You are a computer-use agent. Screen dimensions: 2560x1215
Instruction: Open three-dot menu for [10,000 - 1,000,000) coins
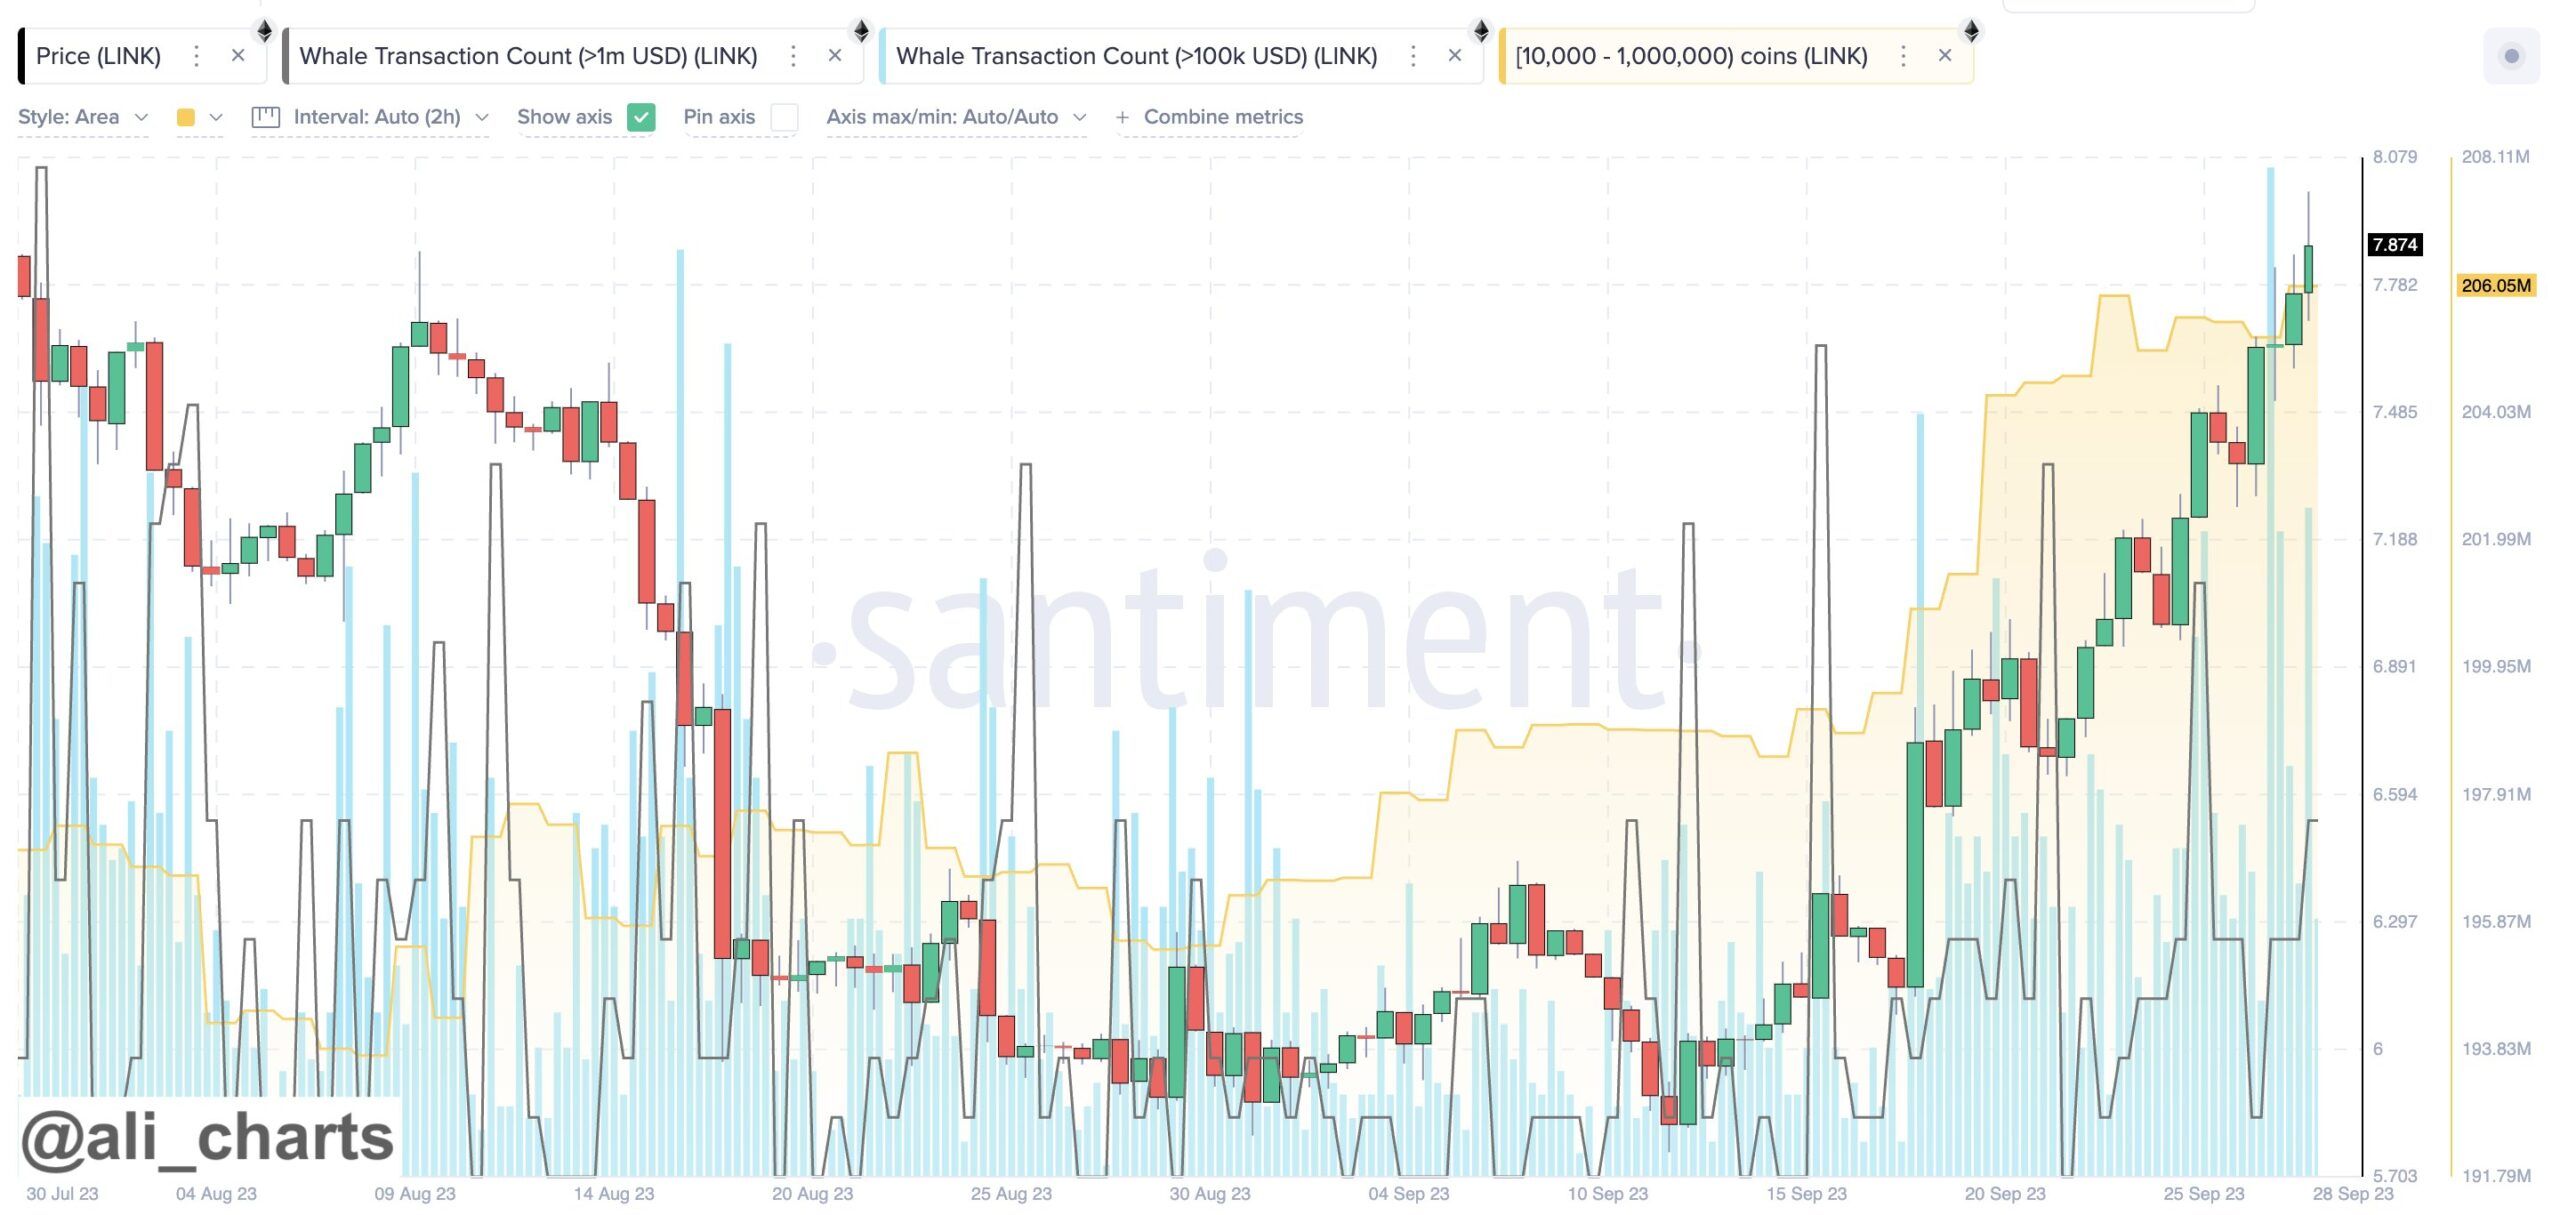pyautogui.click(x=1903, y=56)
